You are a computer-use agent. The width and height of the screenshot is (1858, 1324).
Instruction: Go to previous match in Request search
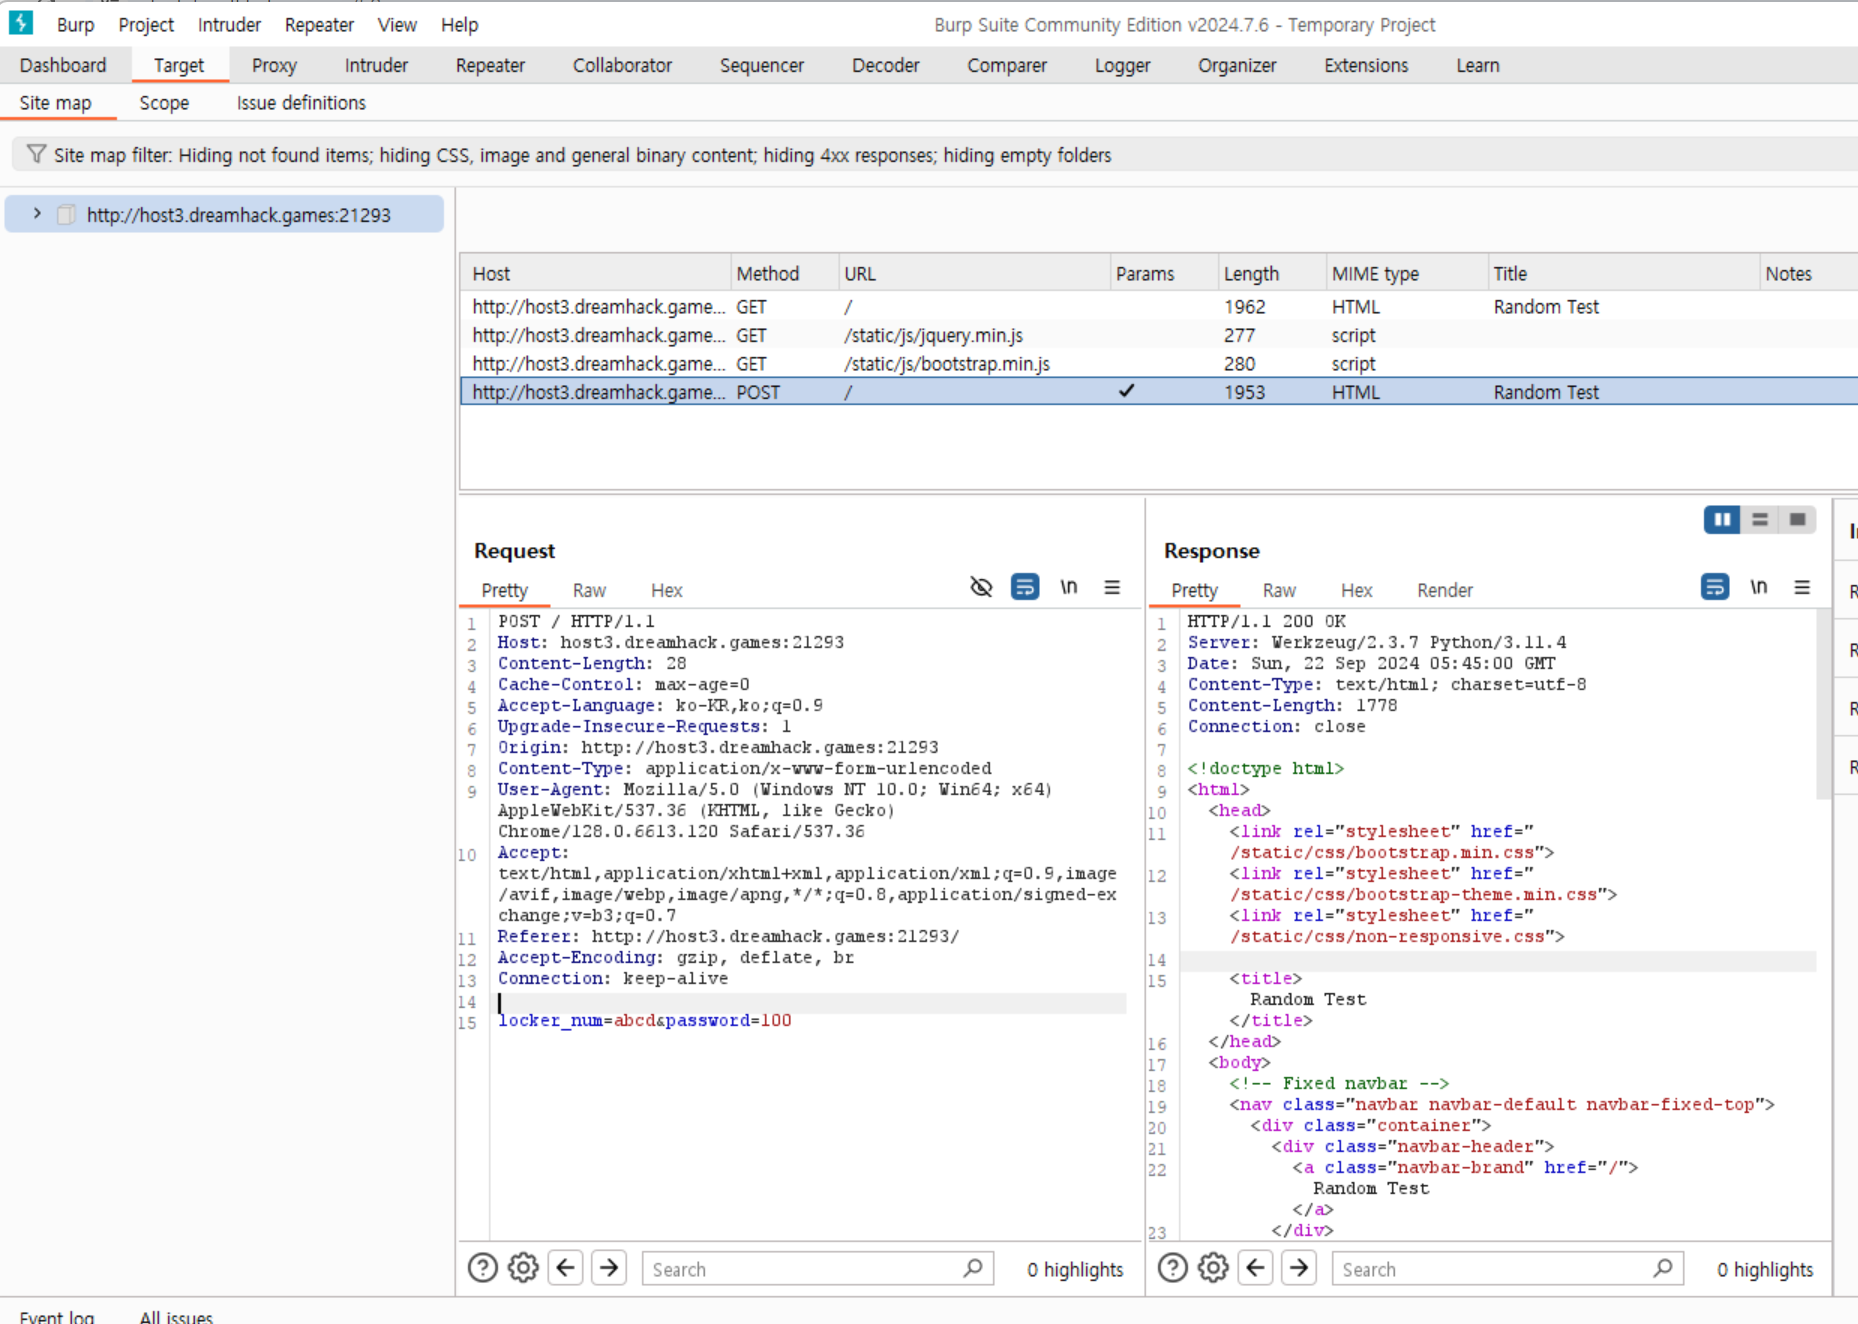coord(566,1268)
